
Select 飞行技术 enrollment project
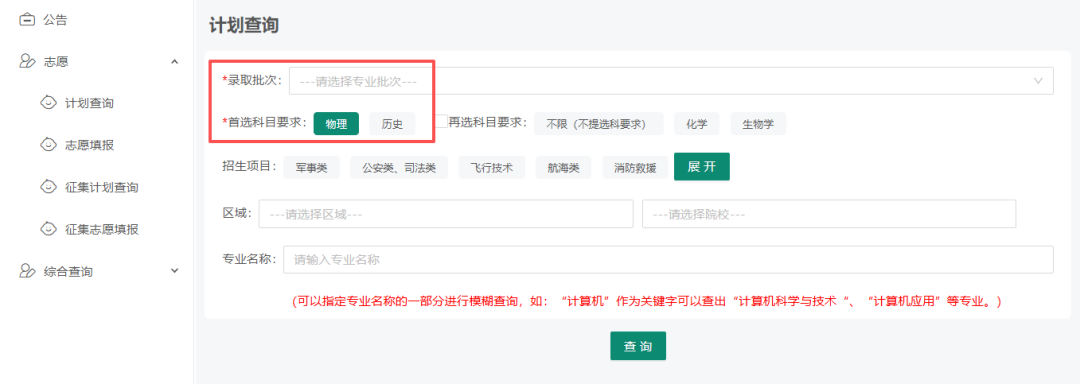tap(492, 167)
